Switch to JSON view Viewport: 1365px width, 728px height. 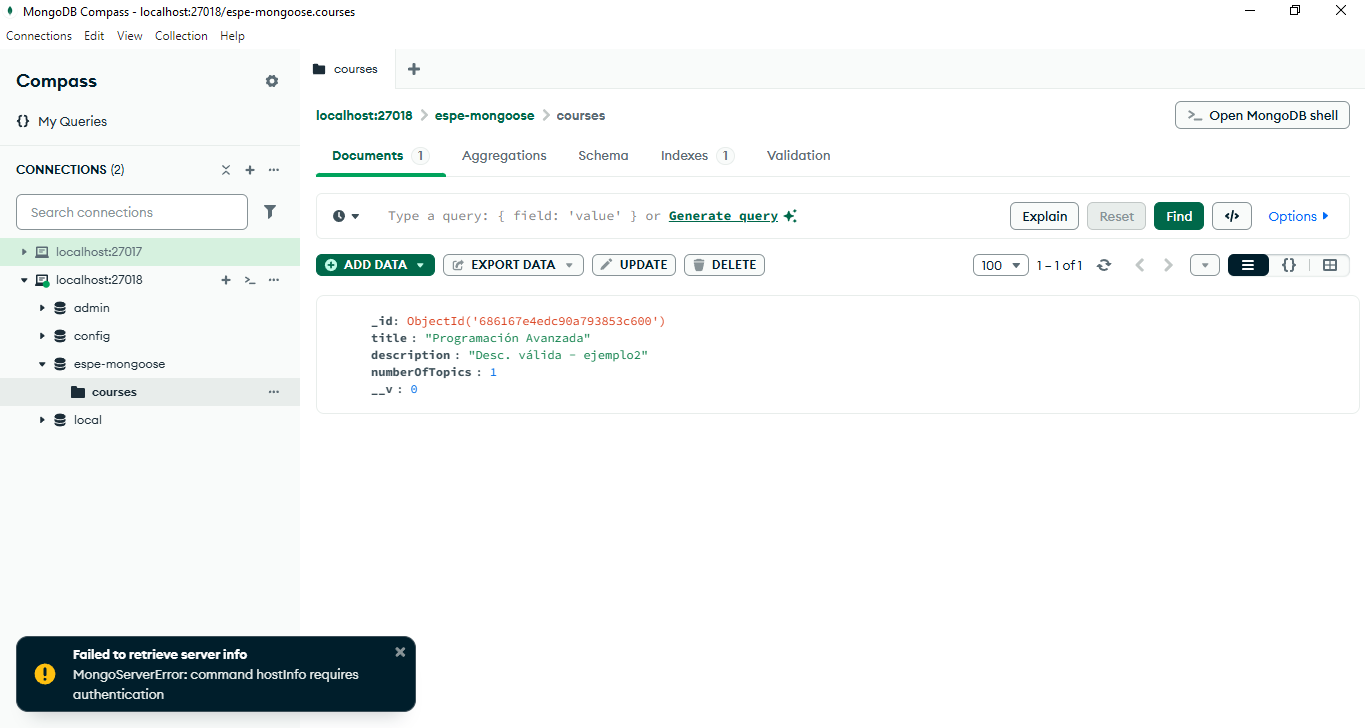pos(1289,265)
